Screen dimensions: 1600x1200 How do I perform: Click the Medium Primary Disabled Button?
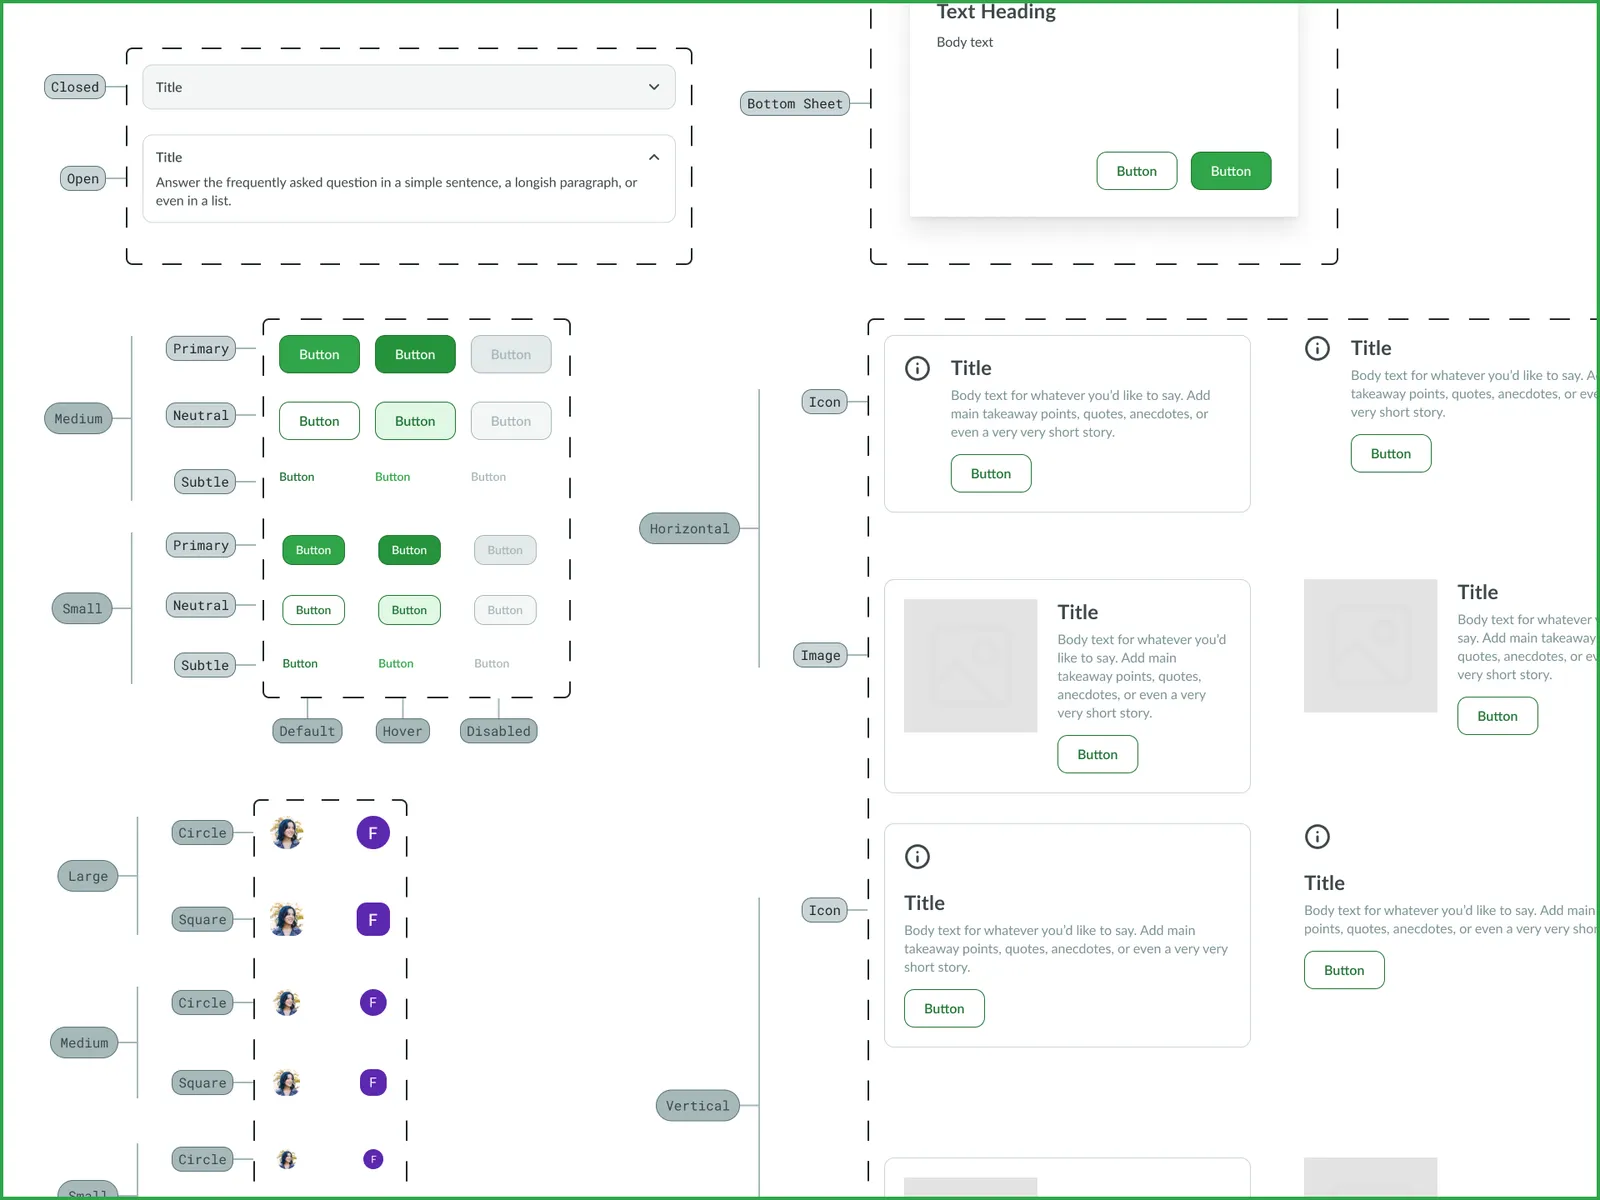click(511, 354)
